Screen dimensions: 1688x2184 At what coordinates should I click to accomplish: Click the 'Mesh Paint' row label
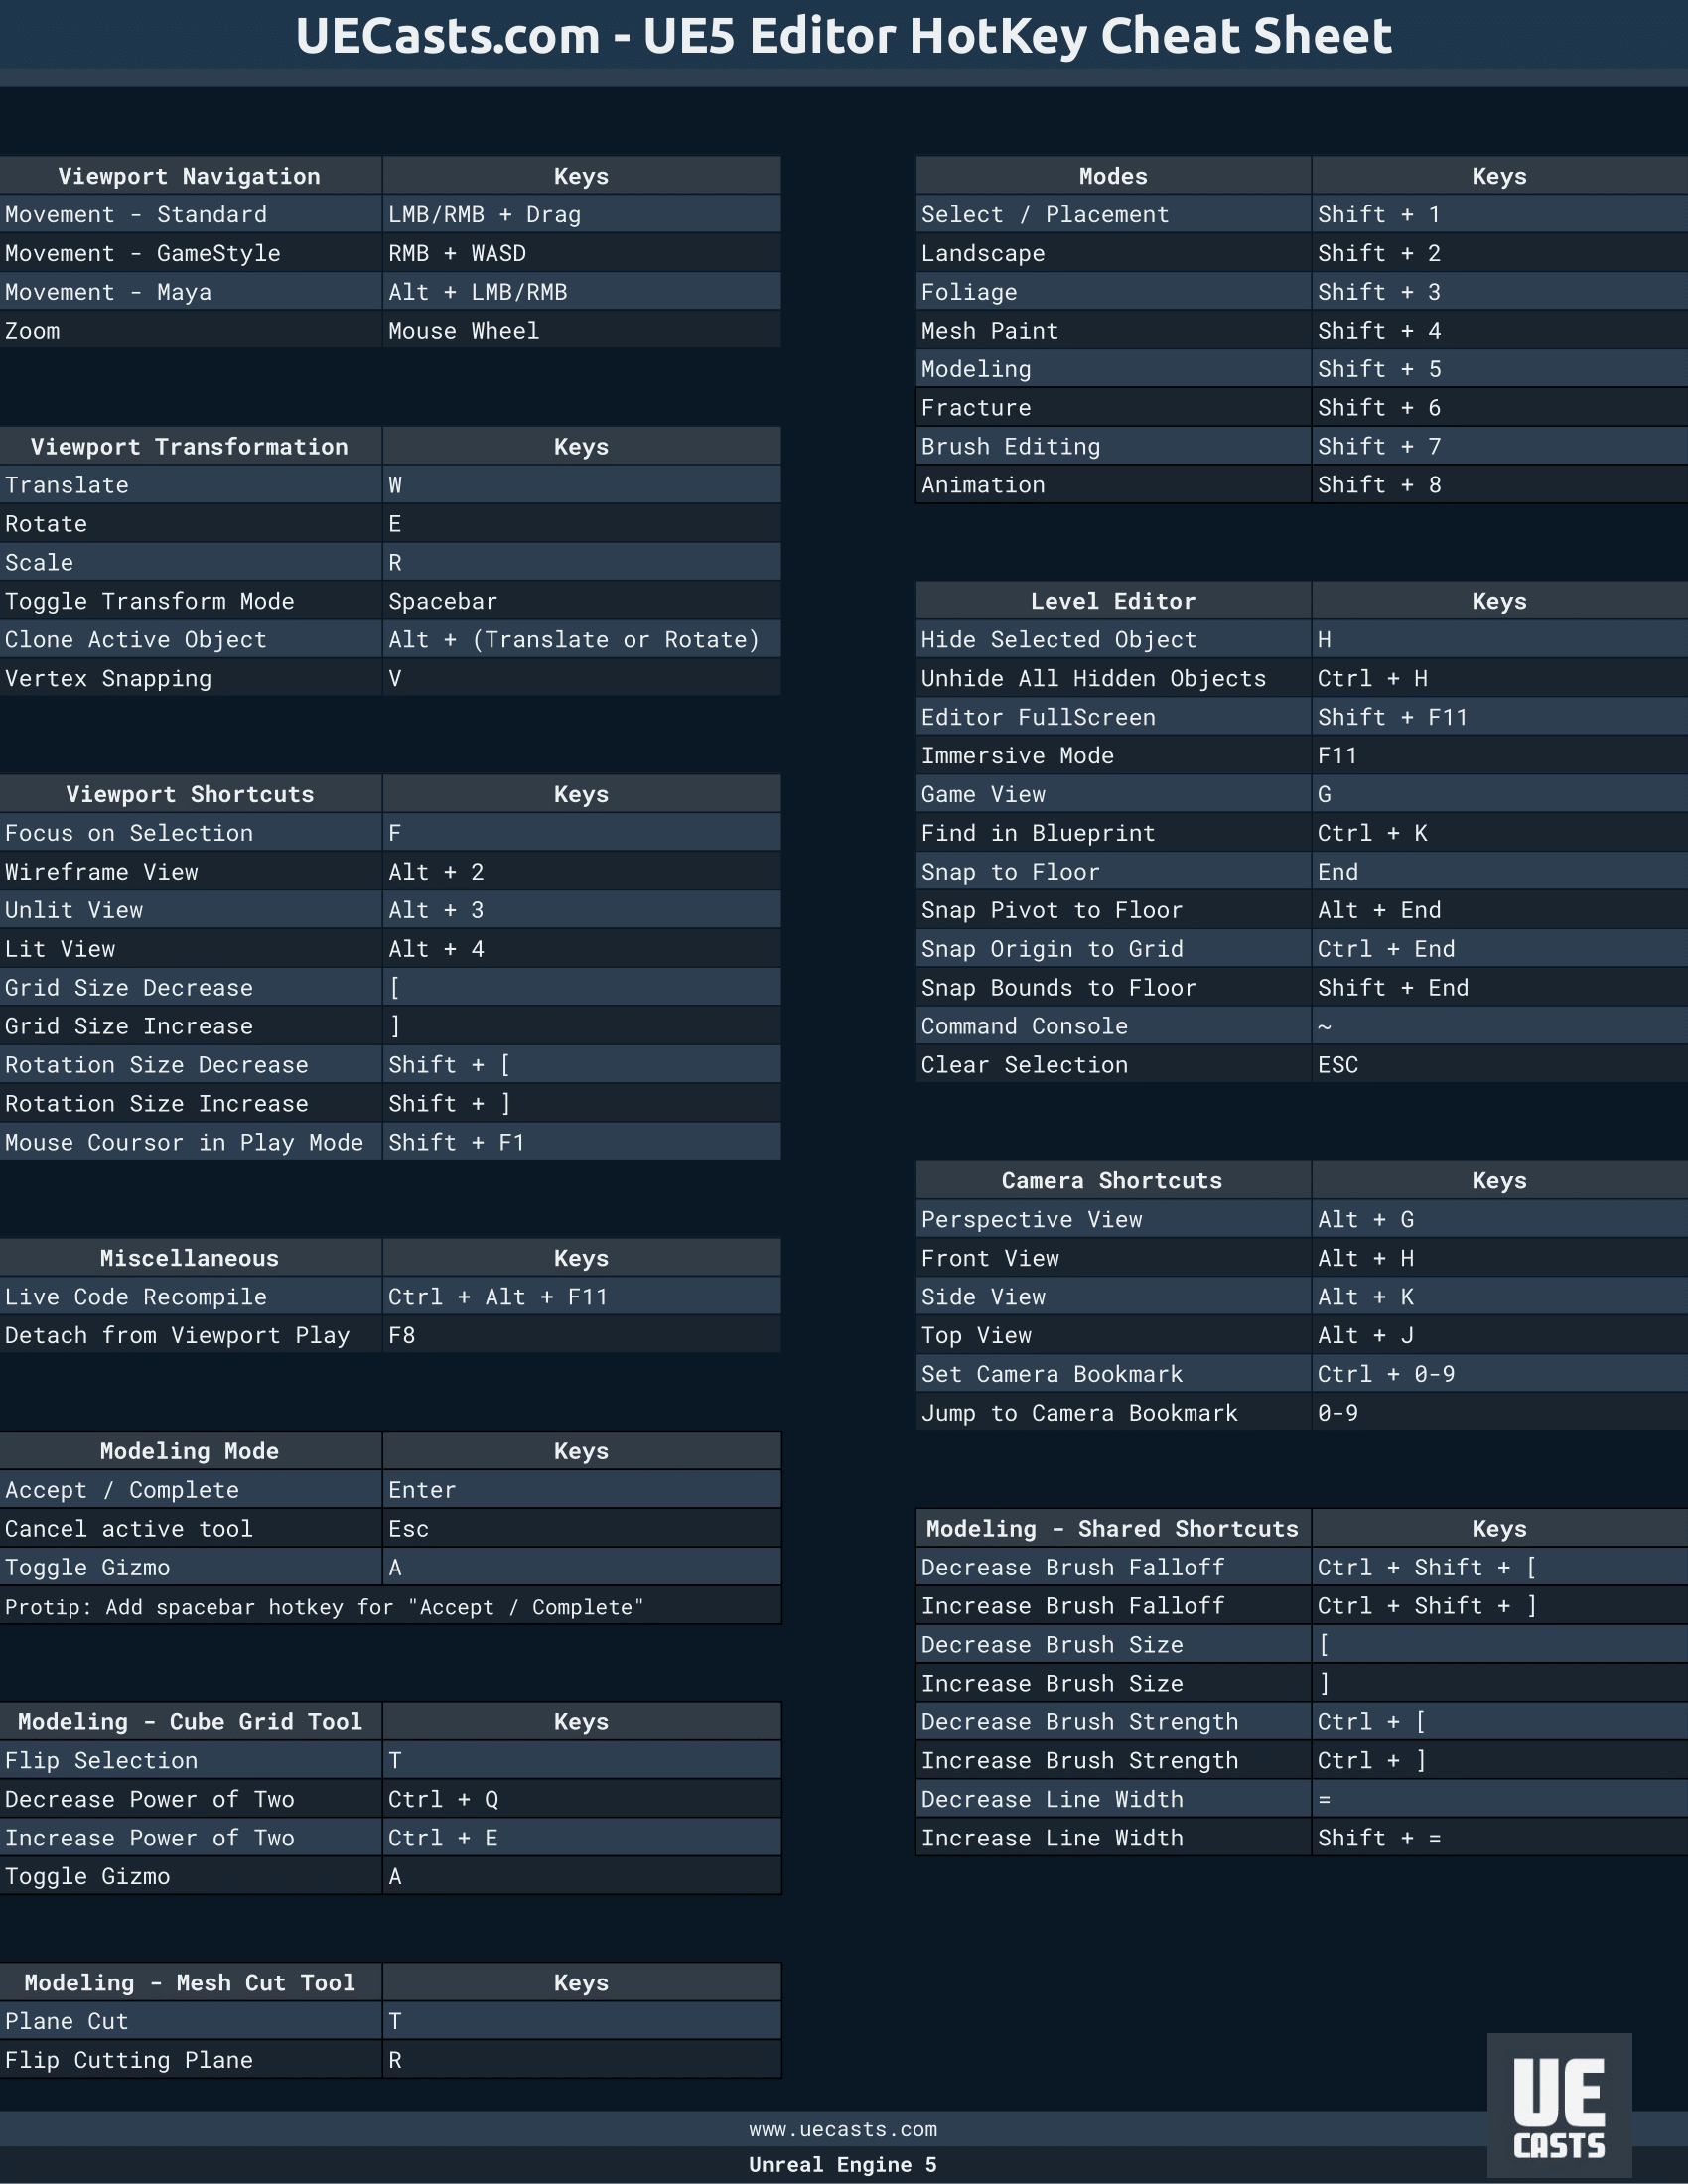(1113, 331)
